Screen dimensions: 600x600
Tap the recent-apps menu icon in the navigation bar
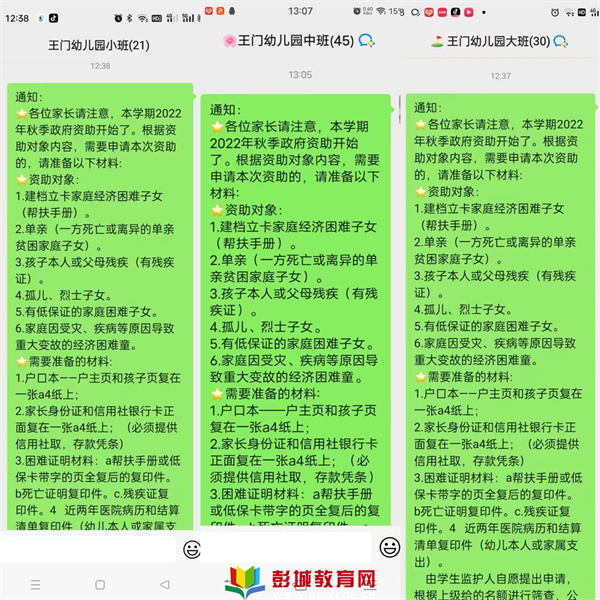[35, 584]
